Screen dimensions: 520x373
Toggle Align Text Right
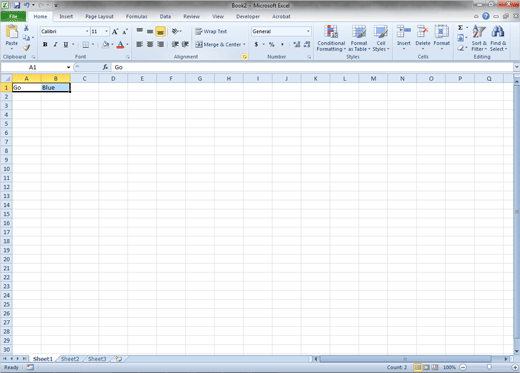tap(160, 44)
